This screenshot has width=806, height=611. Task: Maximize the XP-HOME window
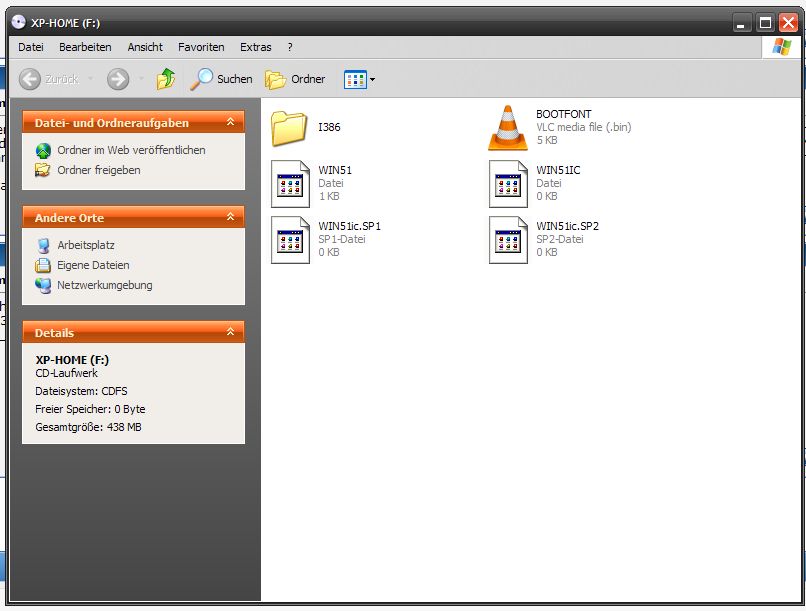point(765,23)
